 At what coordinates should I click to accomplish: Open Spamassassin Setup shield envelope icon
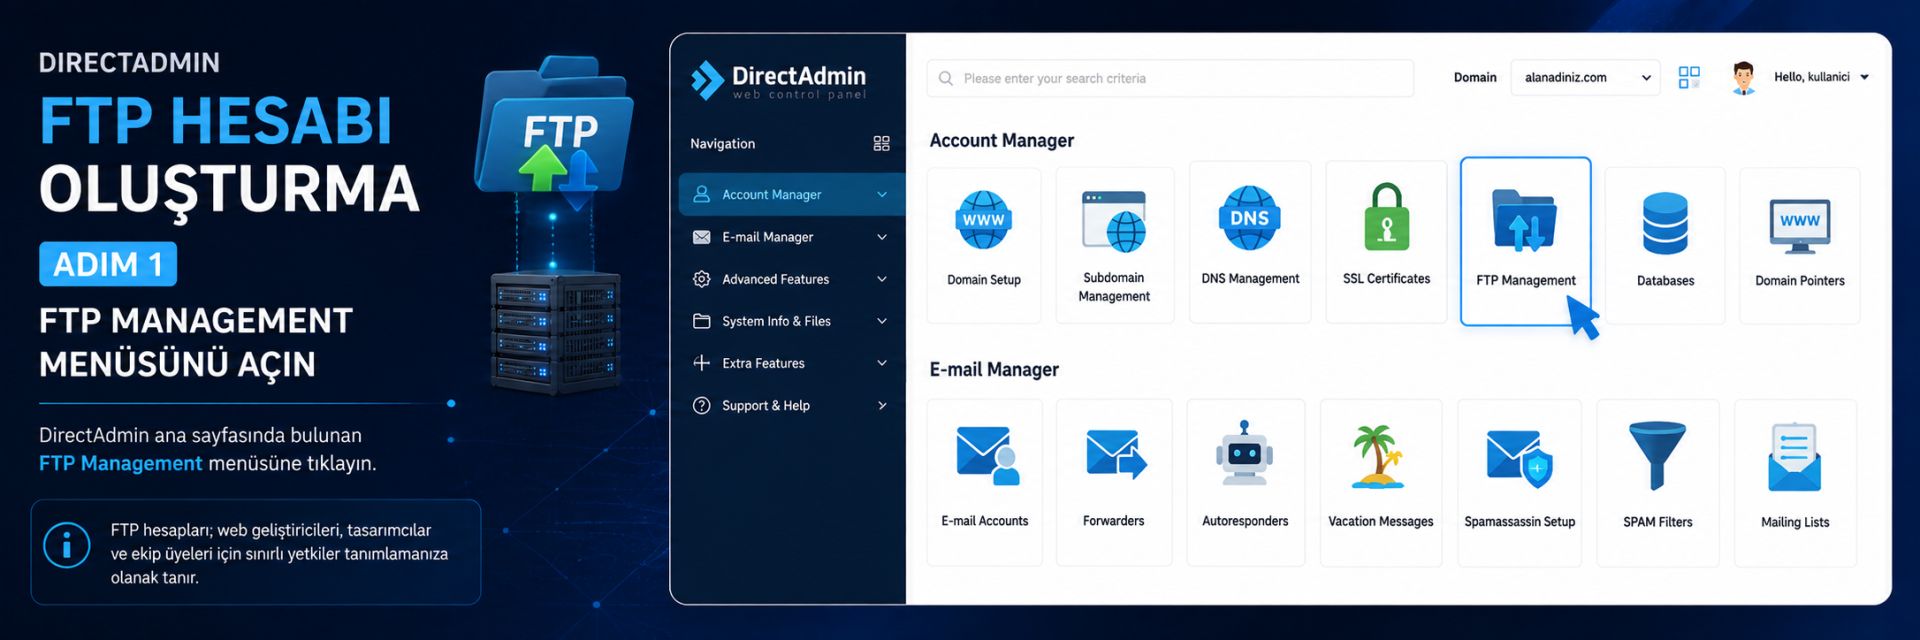(x=1519, y=458)
